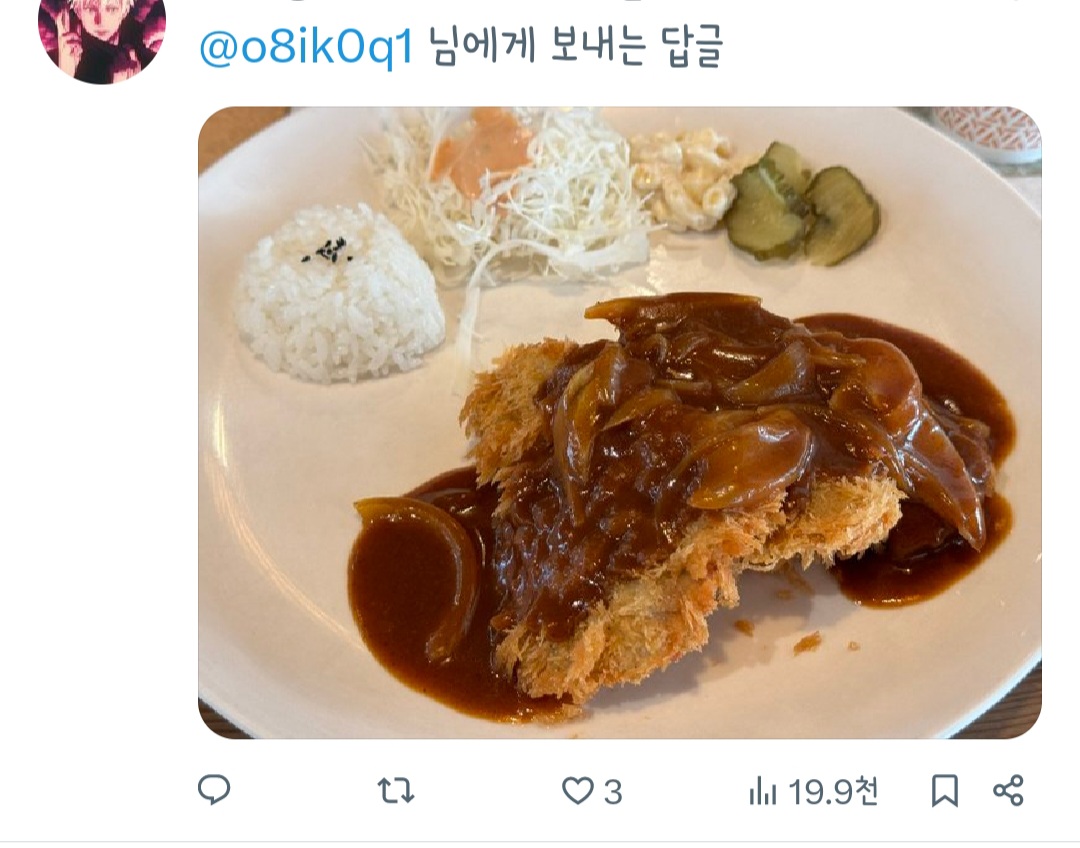Open the share icon menu
Viewport: 1080px width, 848px height.
point(1008,792)
